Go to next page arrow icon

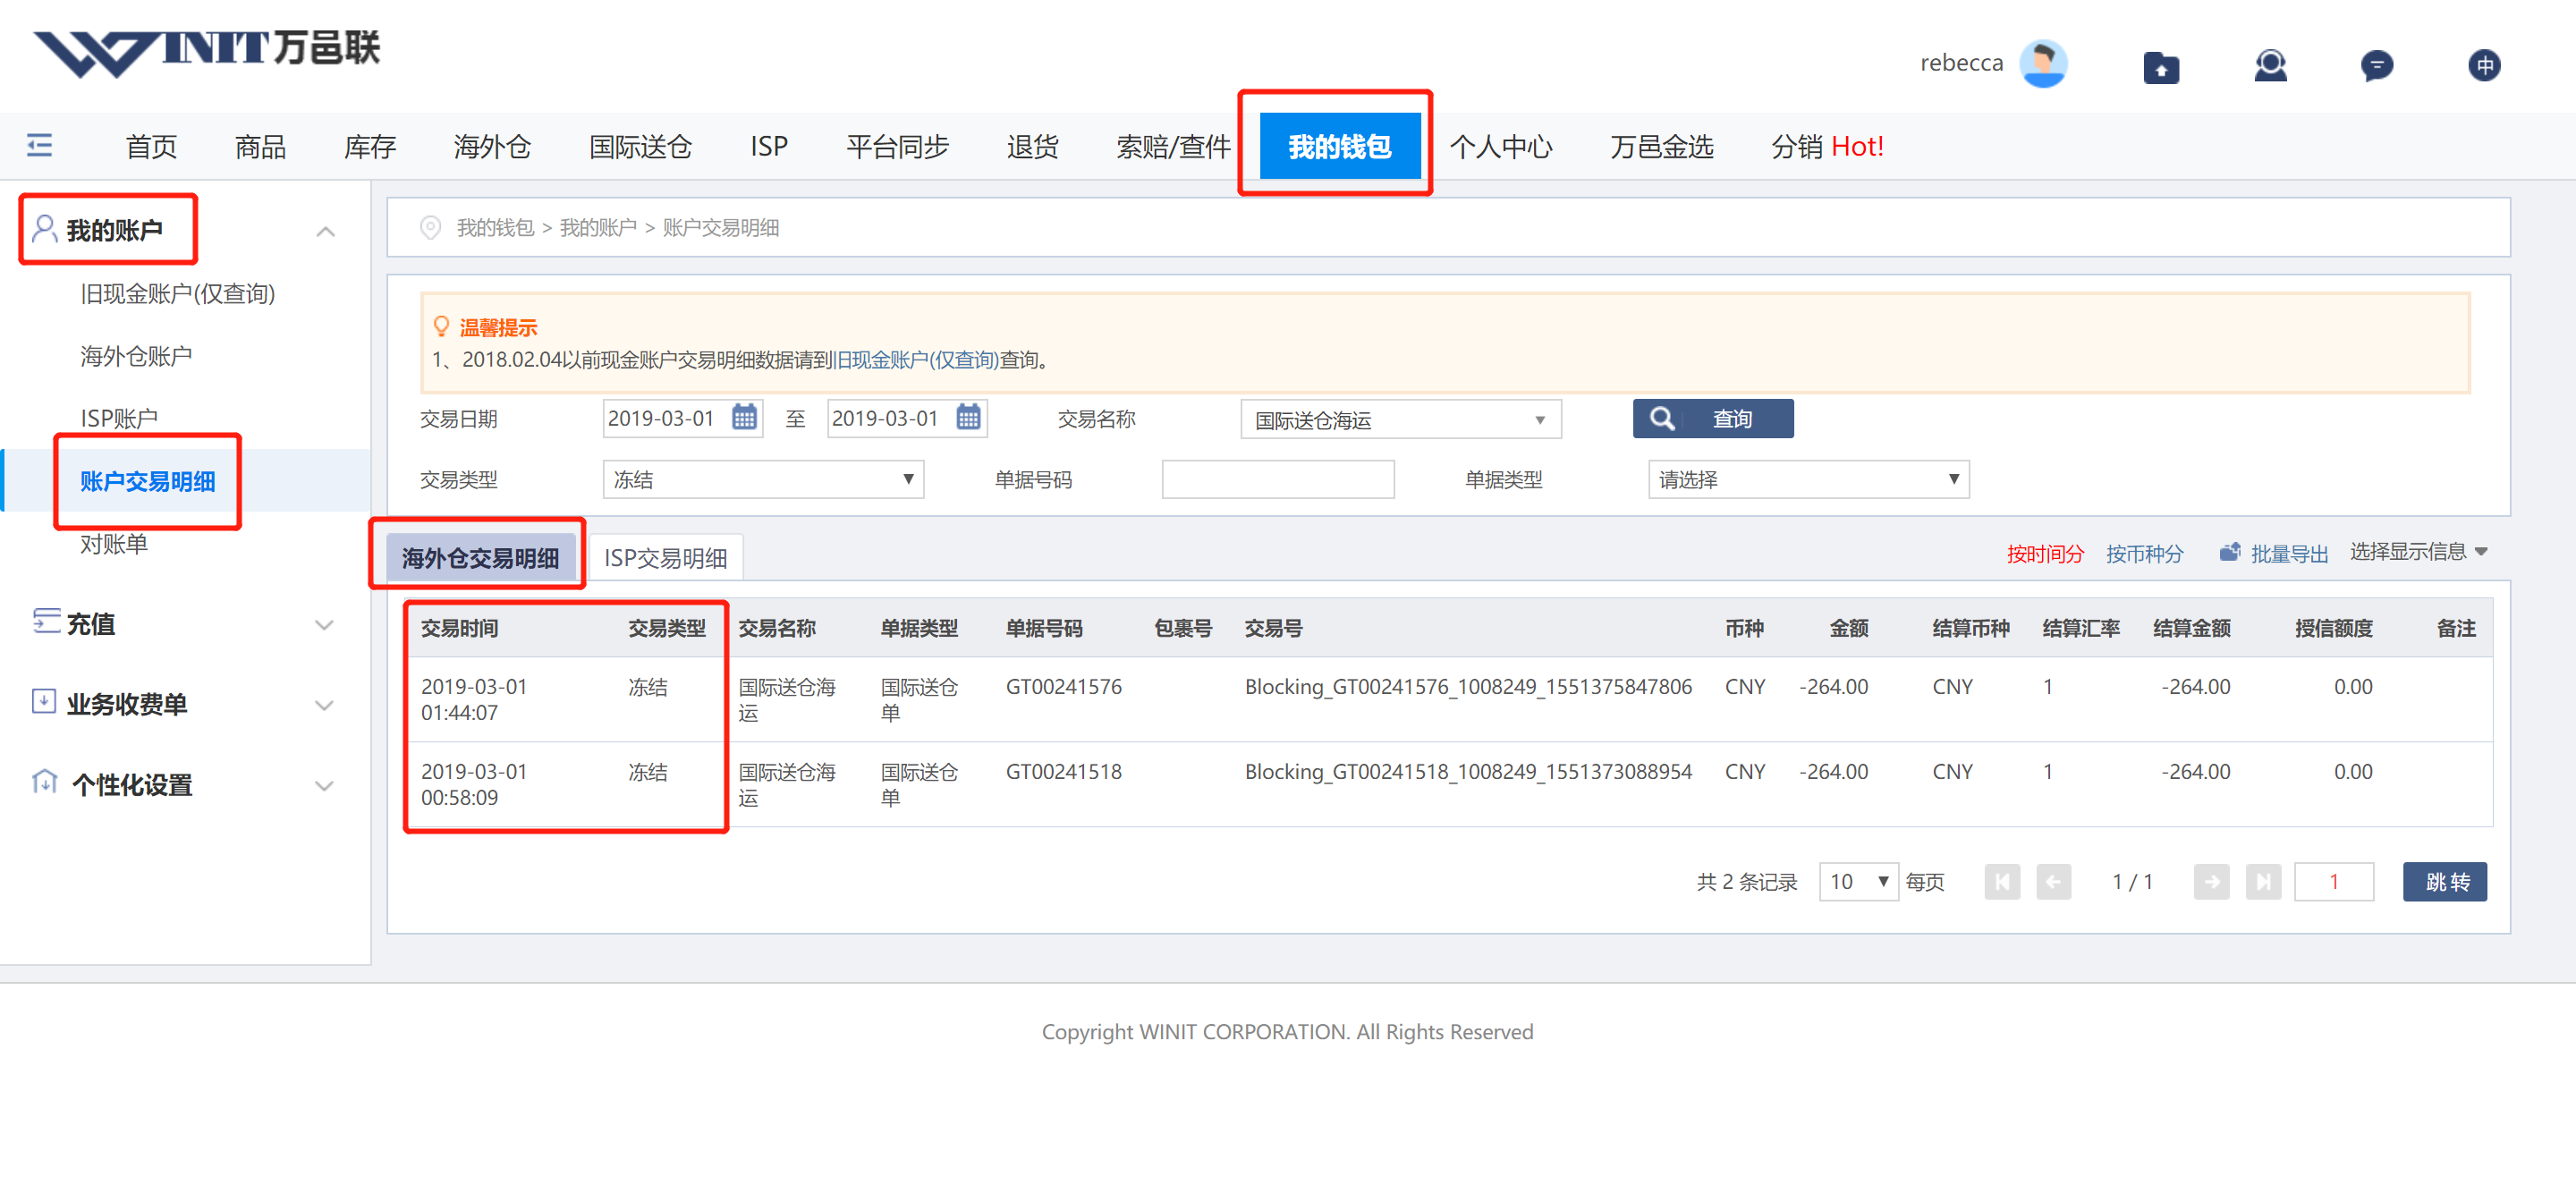tap(2211, 881)
